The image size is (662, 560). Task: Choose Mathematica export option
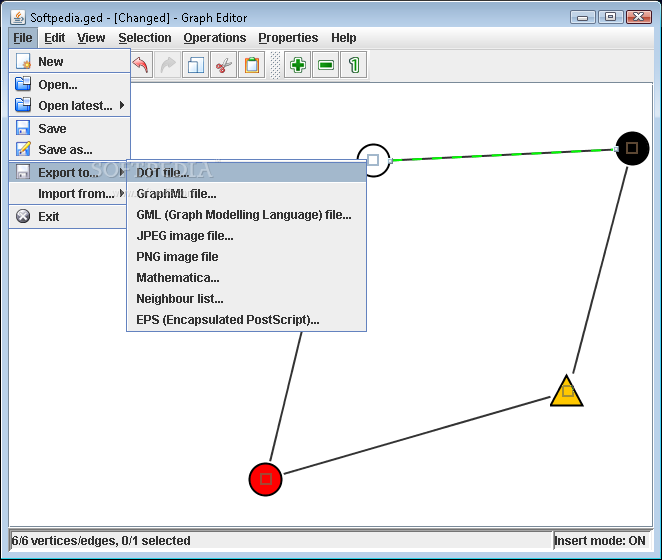[x=247, y=277]
